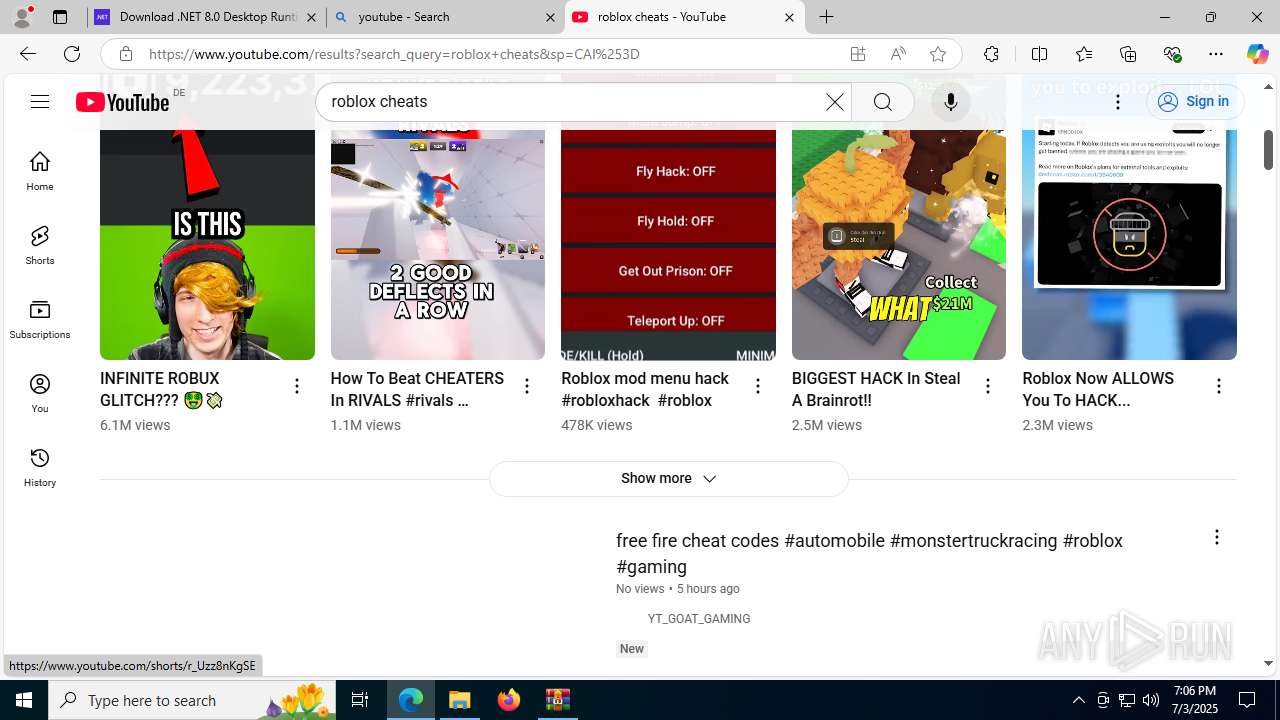
Task: Open options for Roblox mod menu hack short
Action: tap(758, 386)
